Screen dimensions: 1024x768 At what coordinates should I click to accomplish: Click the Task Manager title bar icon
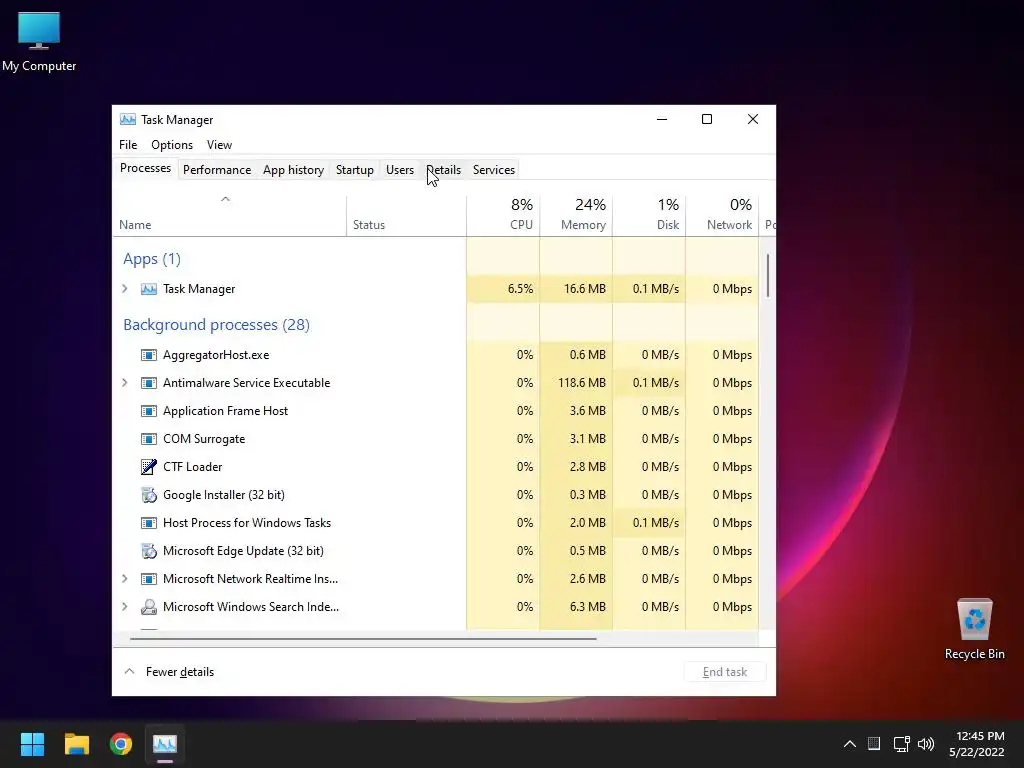coord(128,120)
